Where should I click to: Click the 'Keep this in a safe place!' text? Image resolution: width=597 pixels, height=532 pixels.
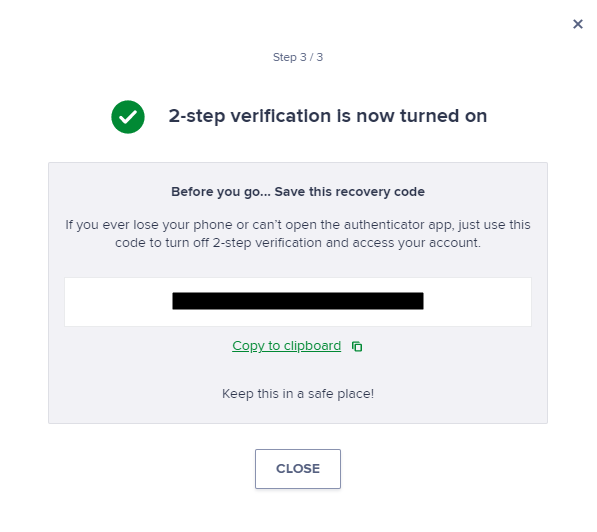click(x=298, y=393)
